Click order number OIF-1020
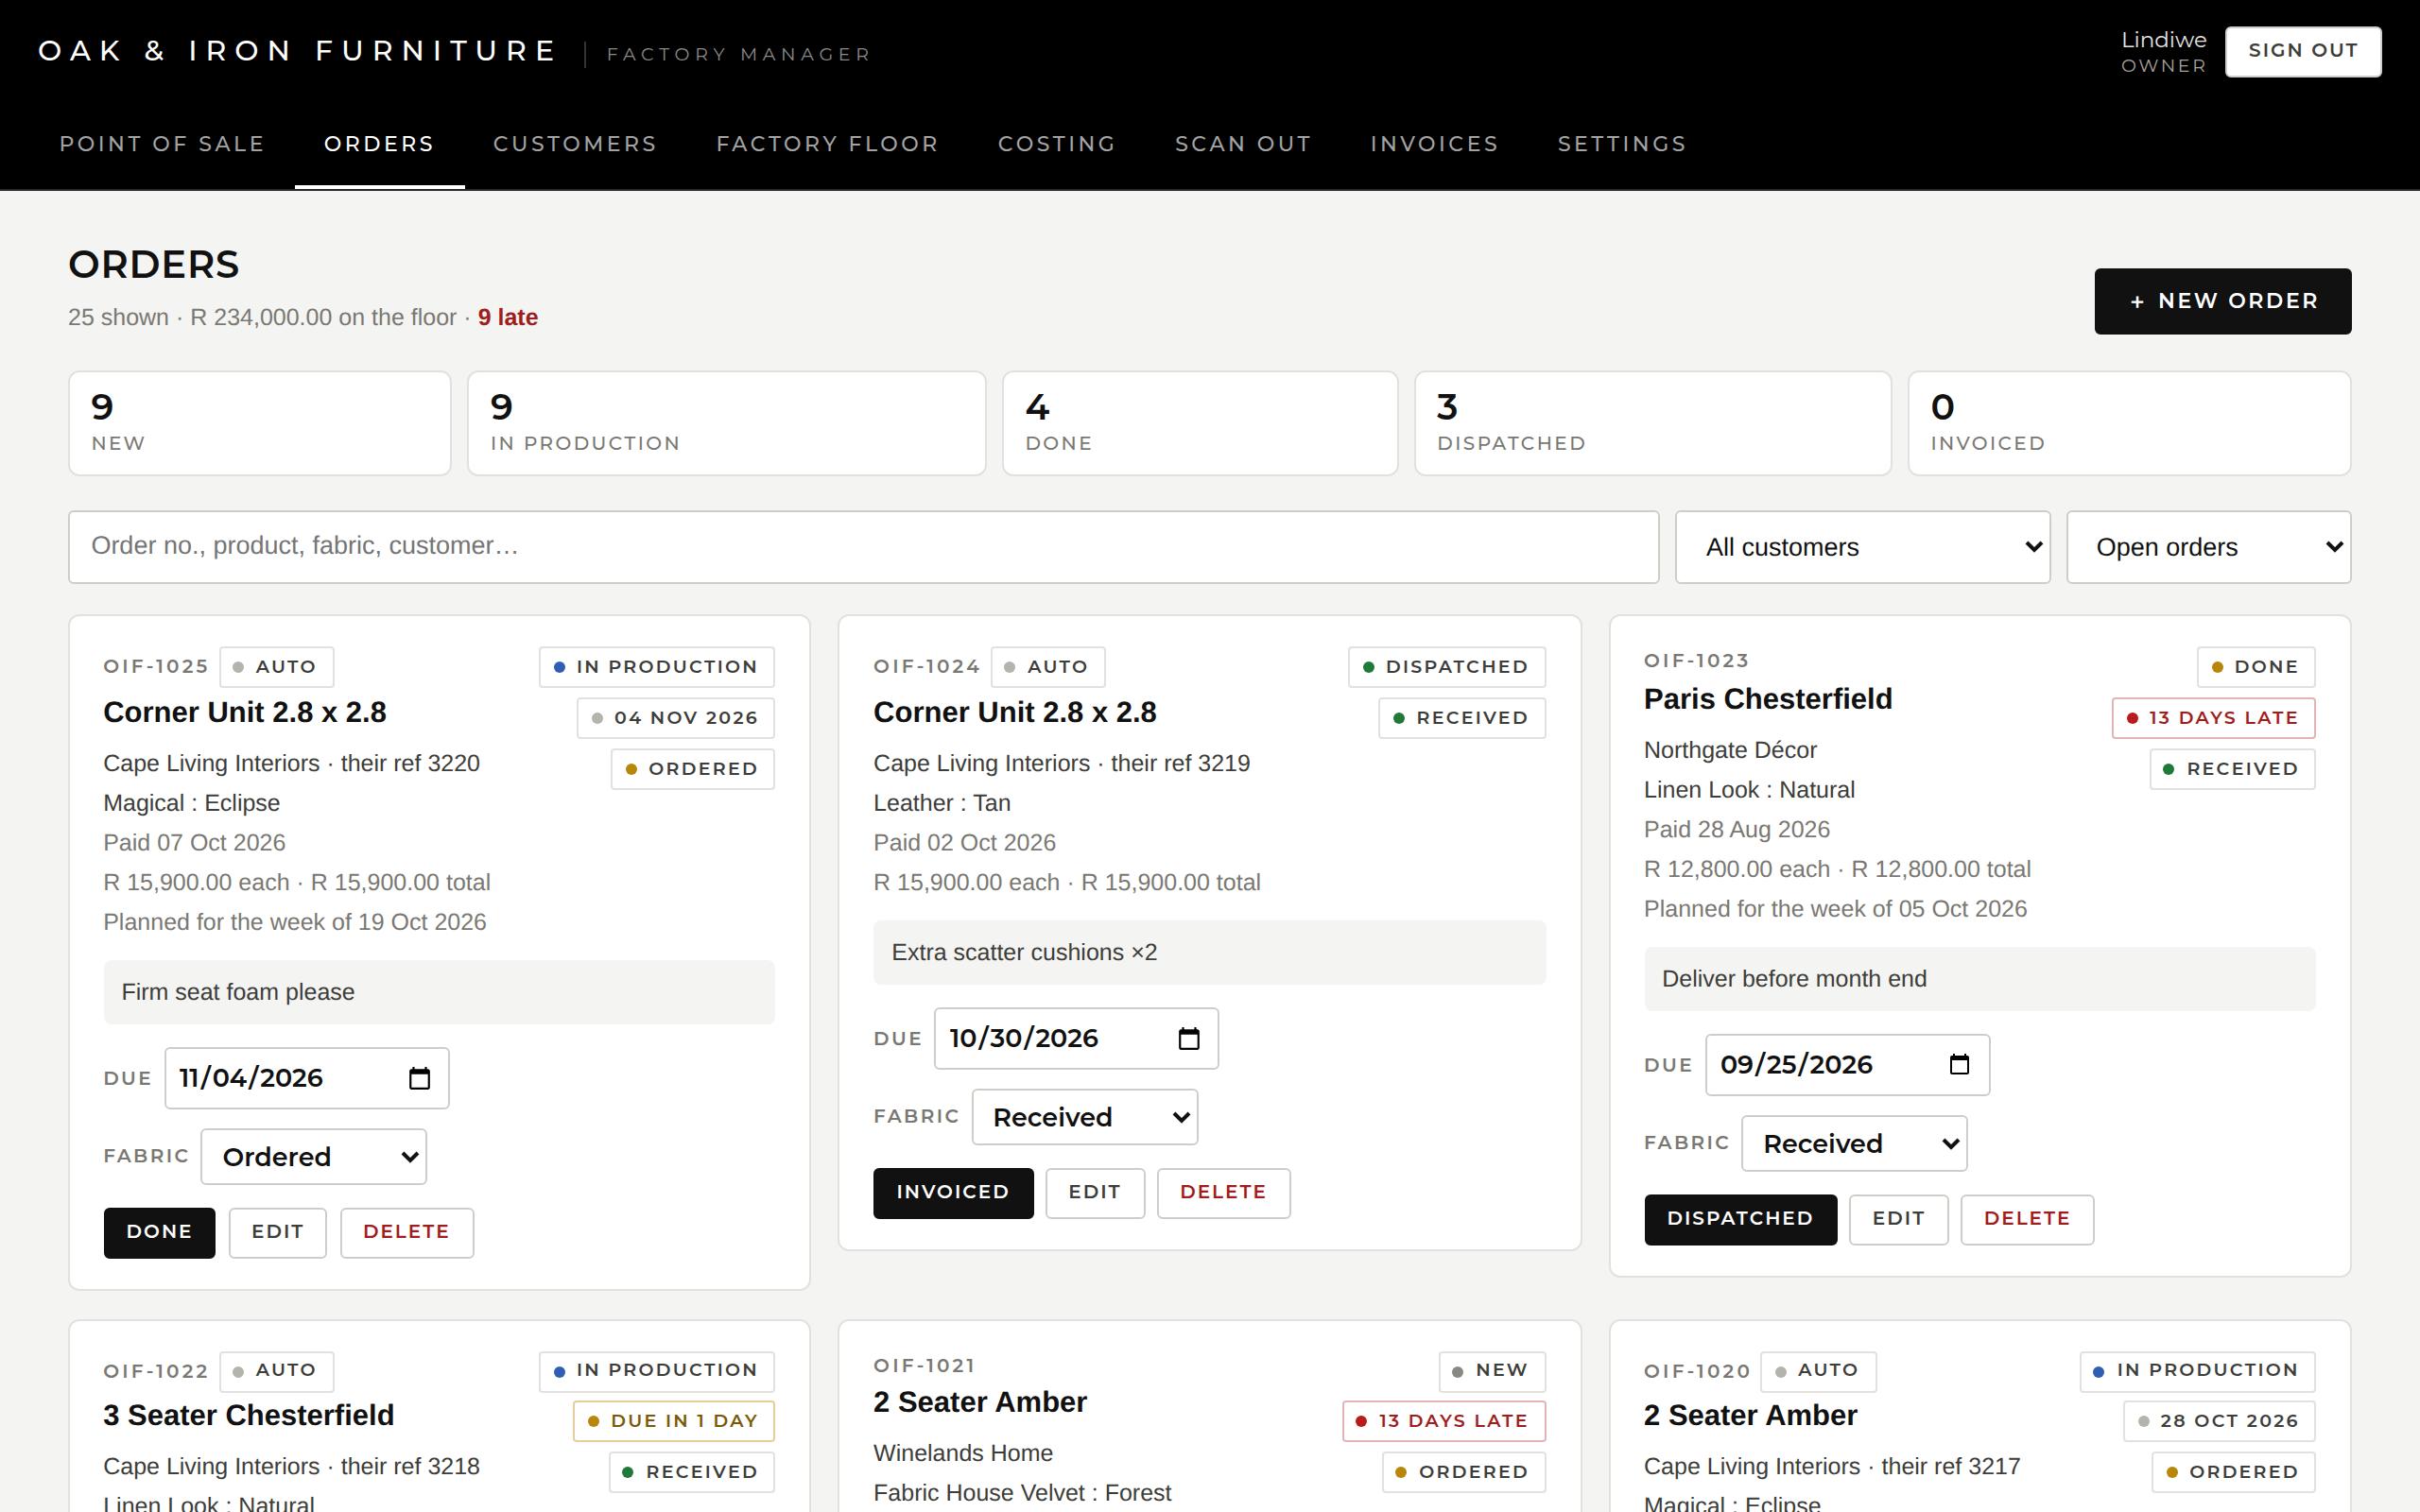This screenshot has width=2420, height=1512. pos(1697,1371)
